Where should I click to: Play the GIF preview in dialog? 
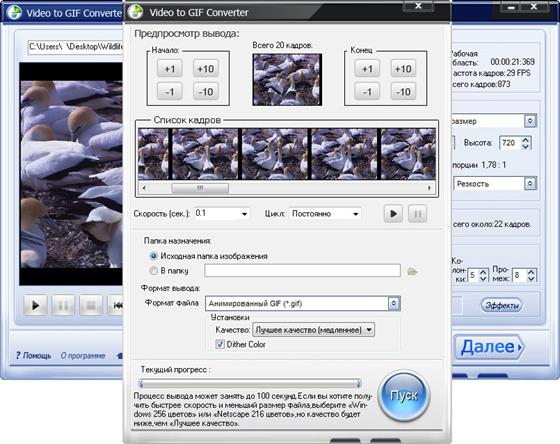(393, 214)
